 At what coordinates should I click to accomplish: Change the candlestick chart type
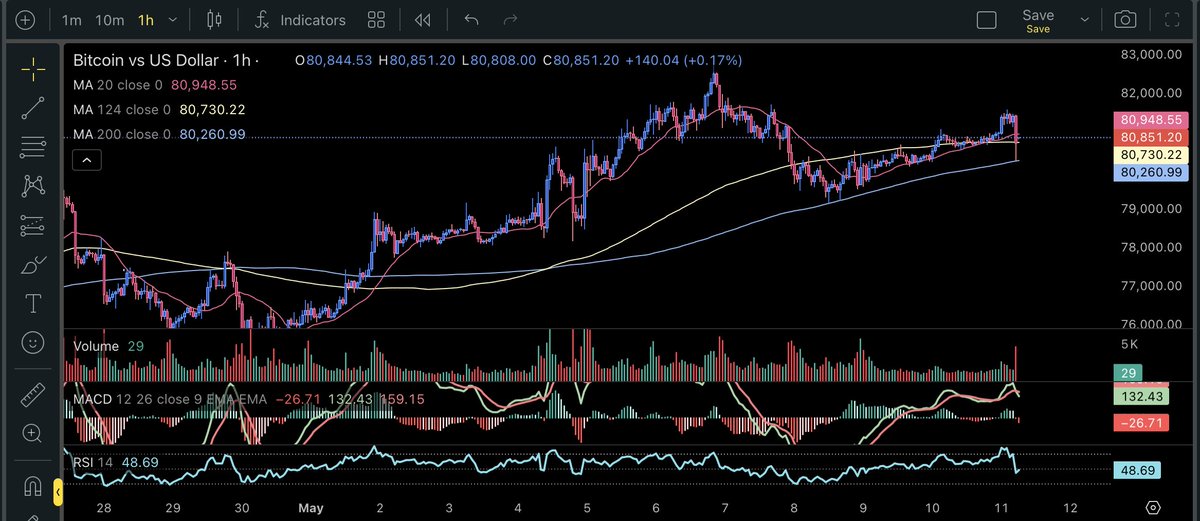214,20
